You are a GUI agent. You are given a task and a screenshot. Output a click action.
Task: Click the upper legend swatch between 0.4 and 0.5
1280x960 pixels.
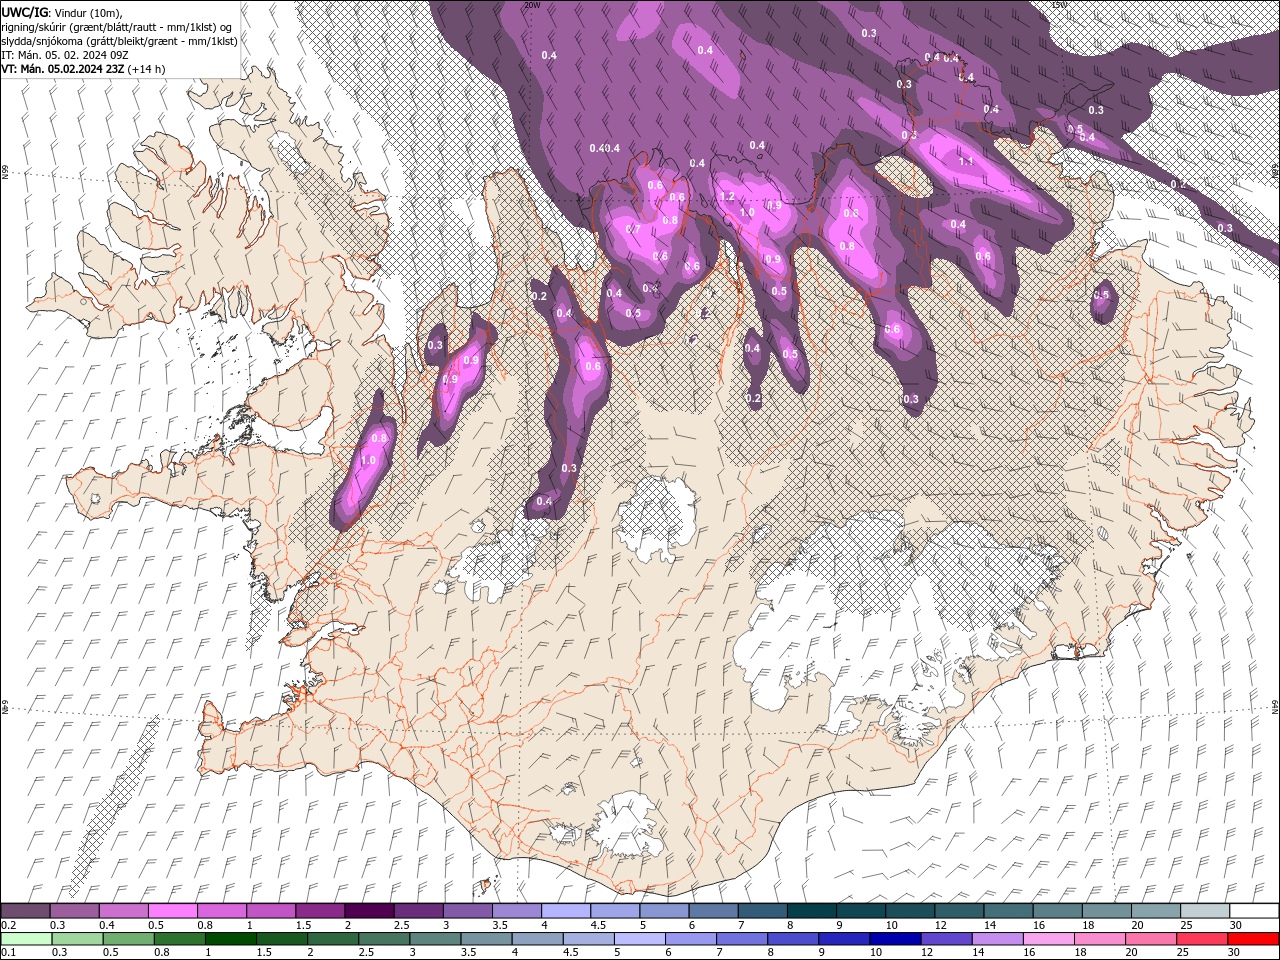[x=124, y=911]
